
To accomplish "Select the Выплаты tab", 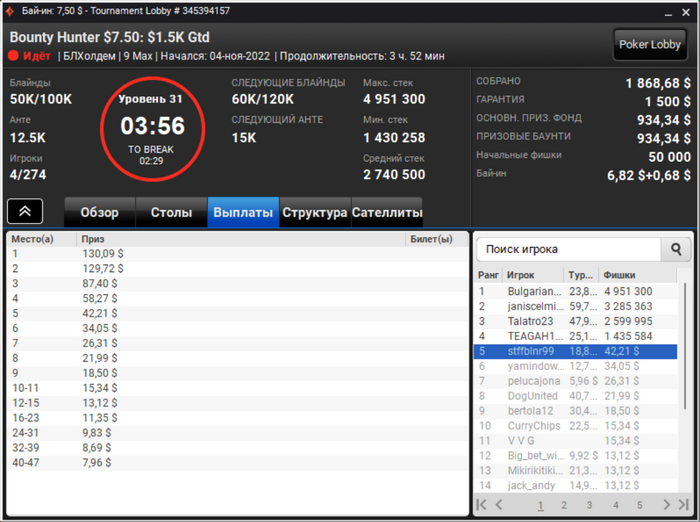I will point(243,212).
